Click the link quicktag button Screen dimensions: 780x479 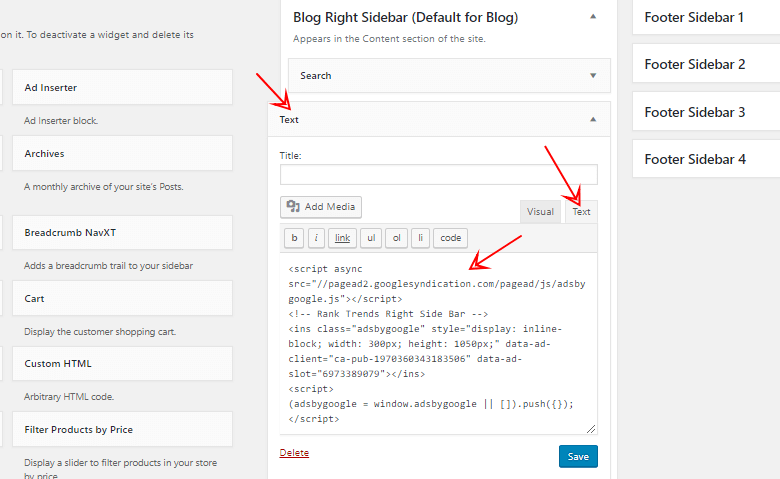342,238
